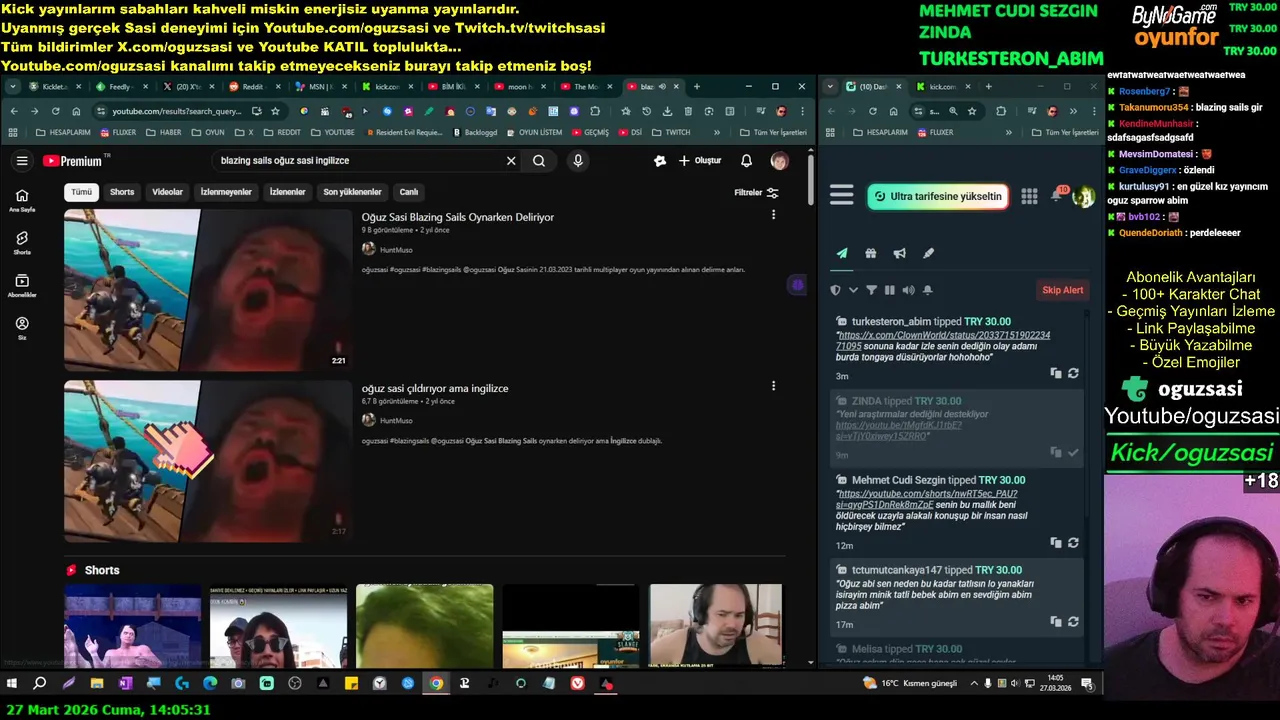The height and width of the screenshot is (720, 1280).
Task: Clear the YouTube search text
Action: point(511,161)
